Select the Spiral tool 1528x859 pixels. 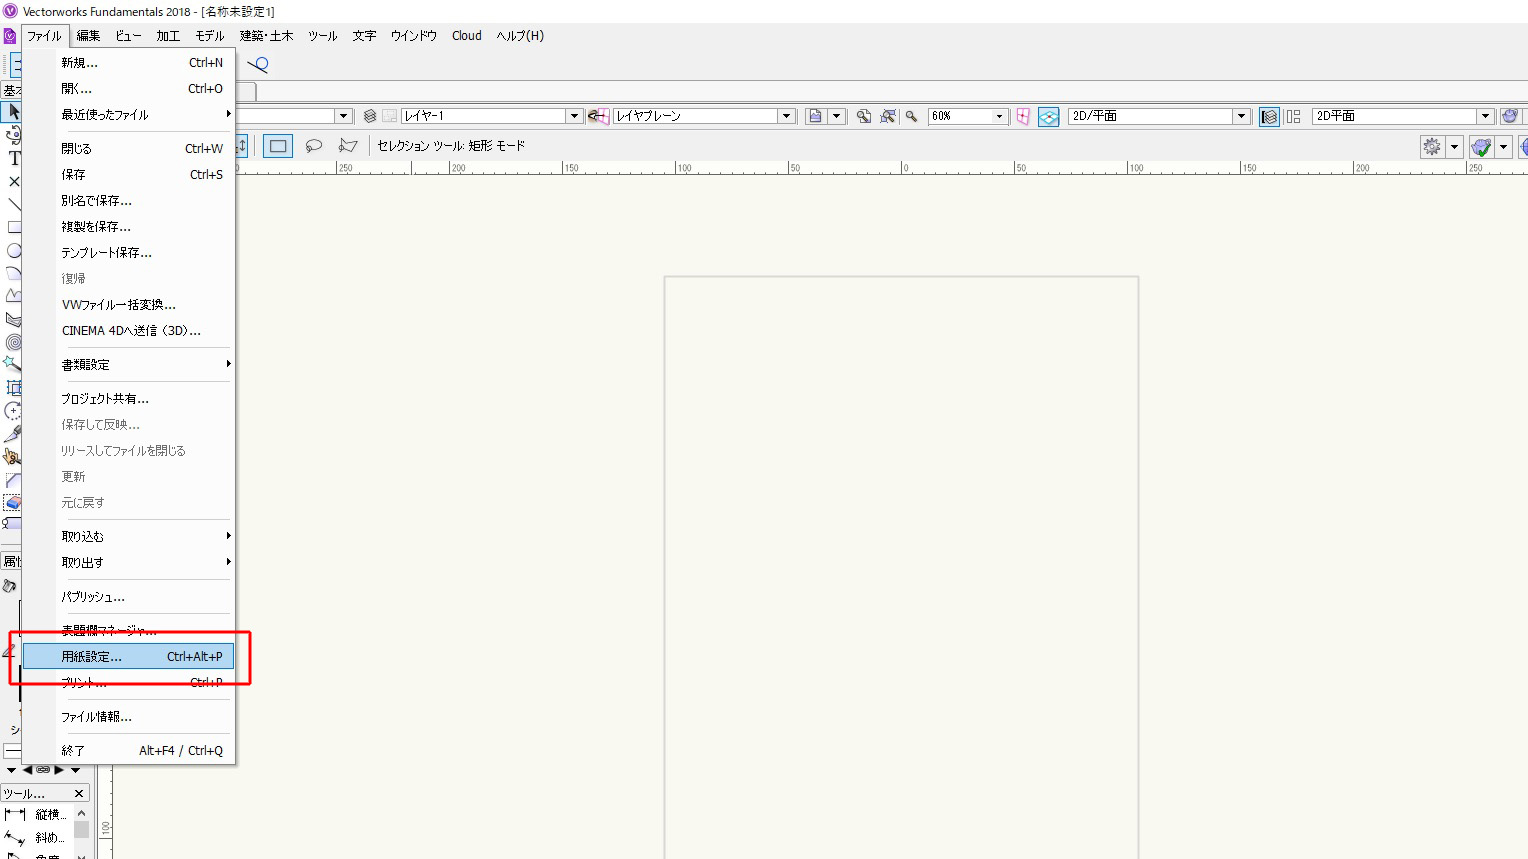(x=14, y=342)
